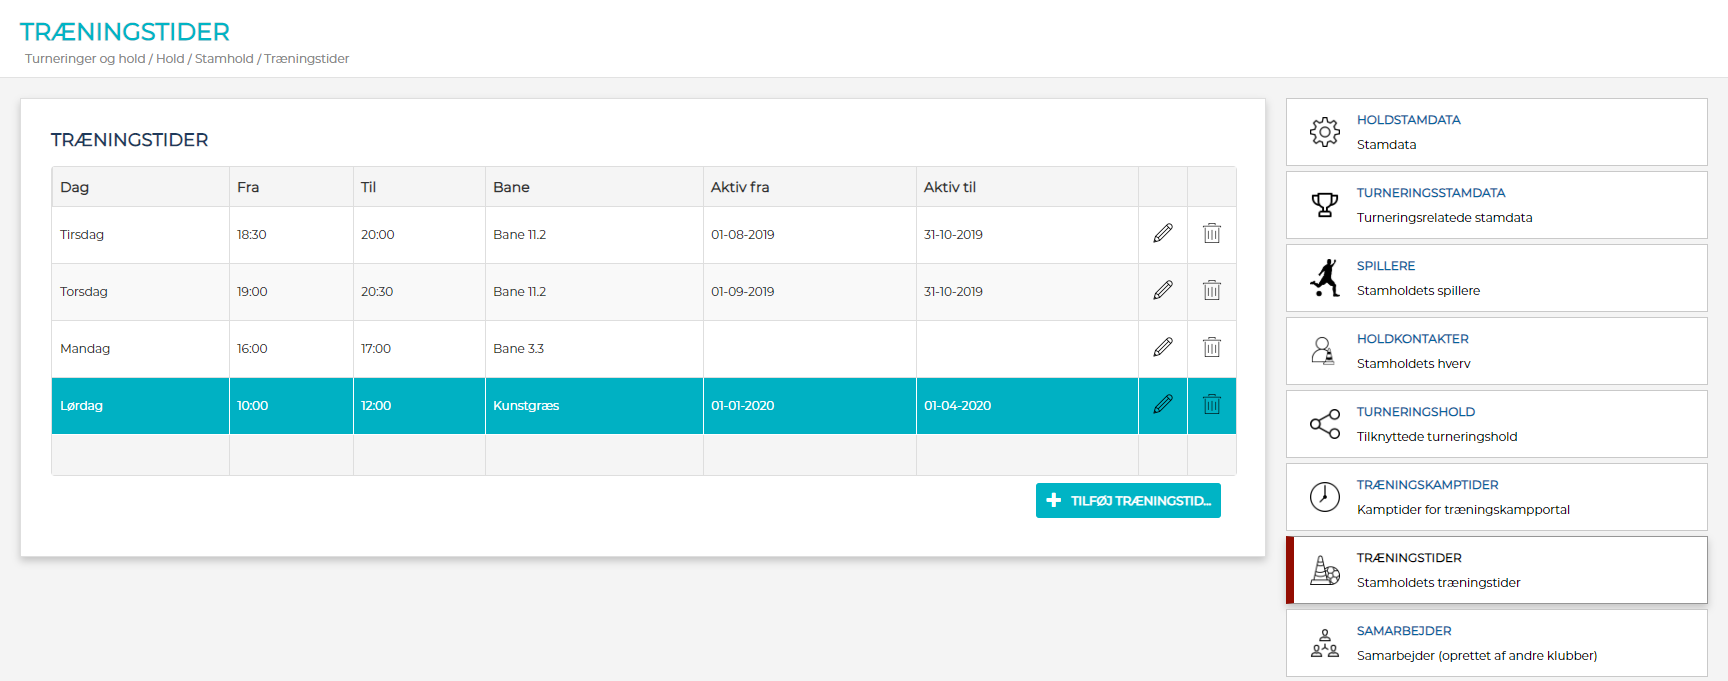
Task: Edit the Mandag training time
Action: click(x=1162, y=348)
